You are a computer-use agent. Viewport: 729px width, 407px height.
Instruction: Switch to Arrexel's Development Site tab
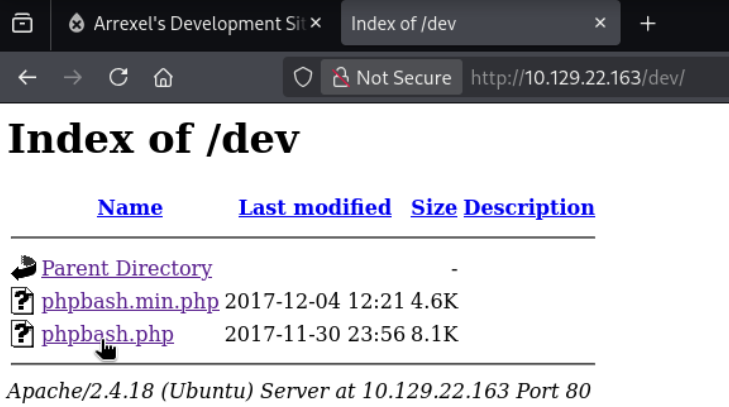pos(195,23)
